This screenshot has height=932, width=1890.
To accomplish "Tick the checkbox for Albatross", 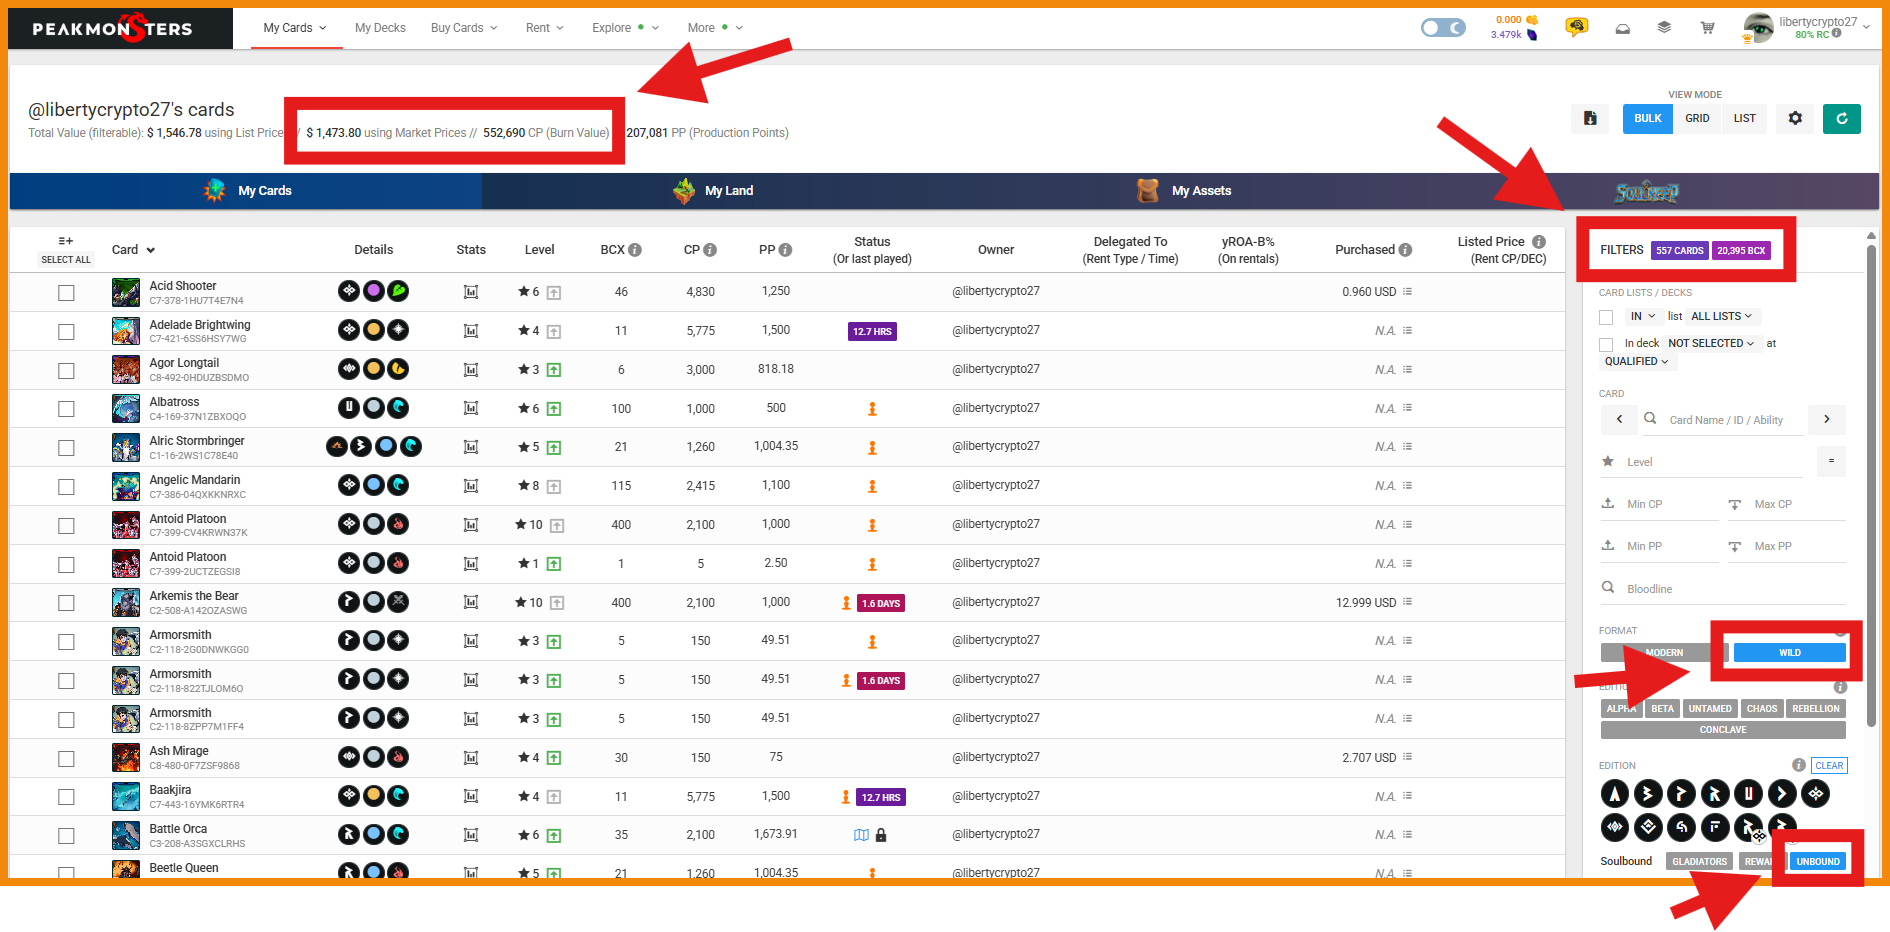I will (66, 409).
